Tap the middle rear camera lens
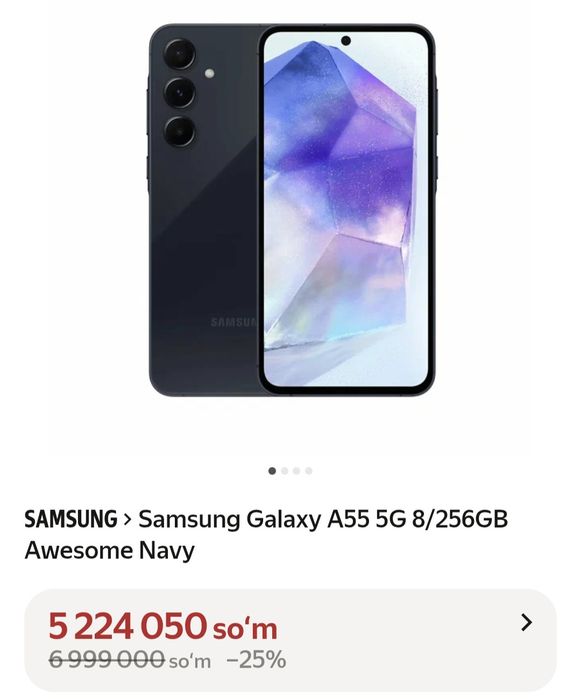The height and width of the screenshot is (699, 581). click(179, 93)
